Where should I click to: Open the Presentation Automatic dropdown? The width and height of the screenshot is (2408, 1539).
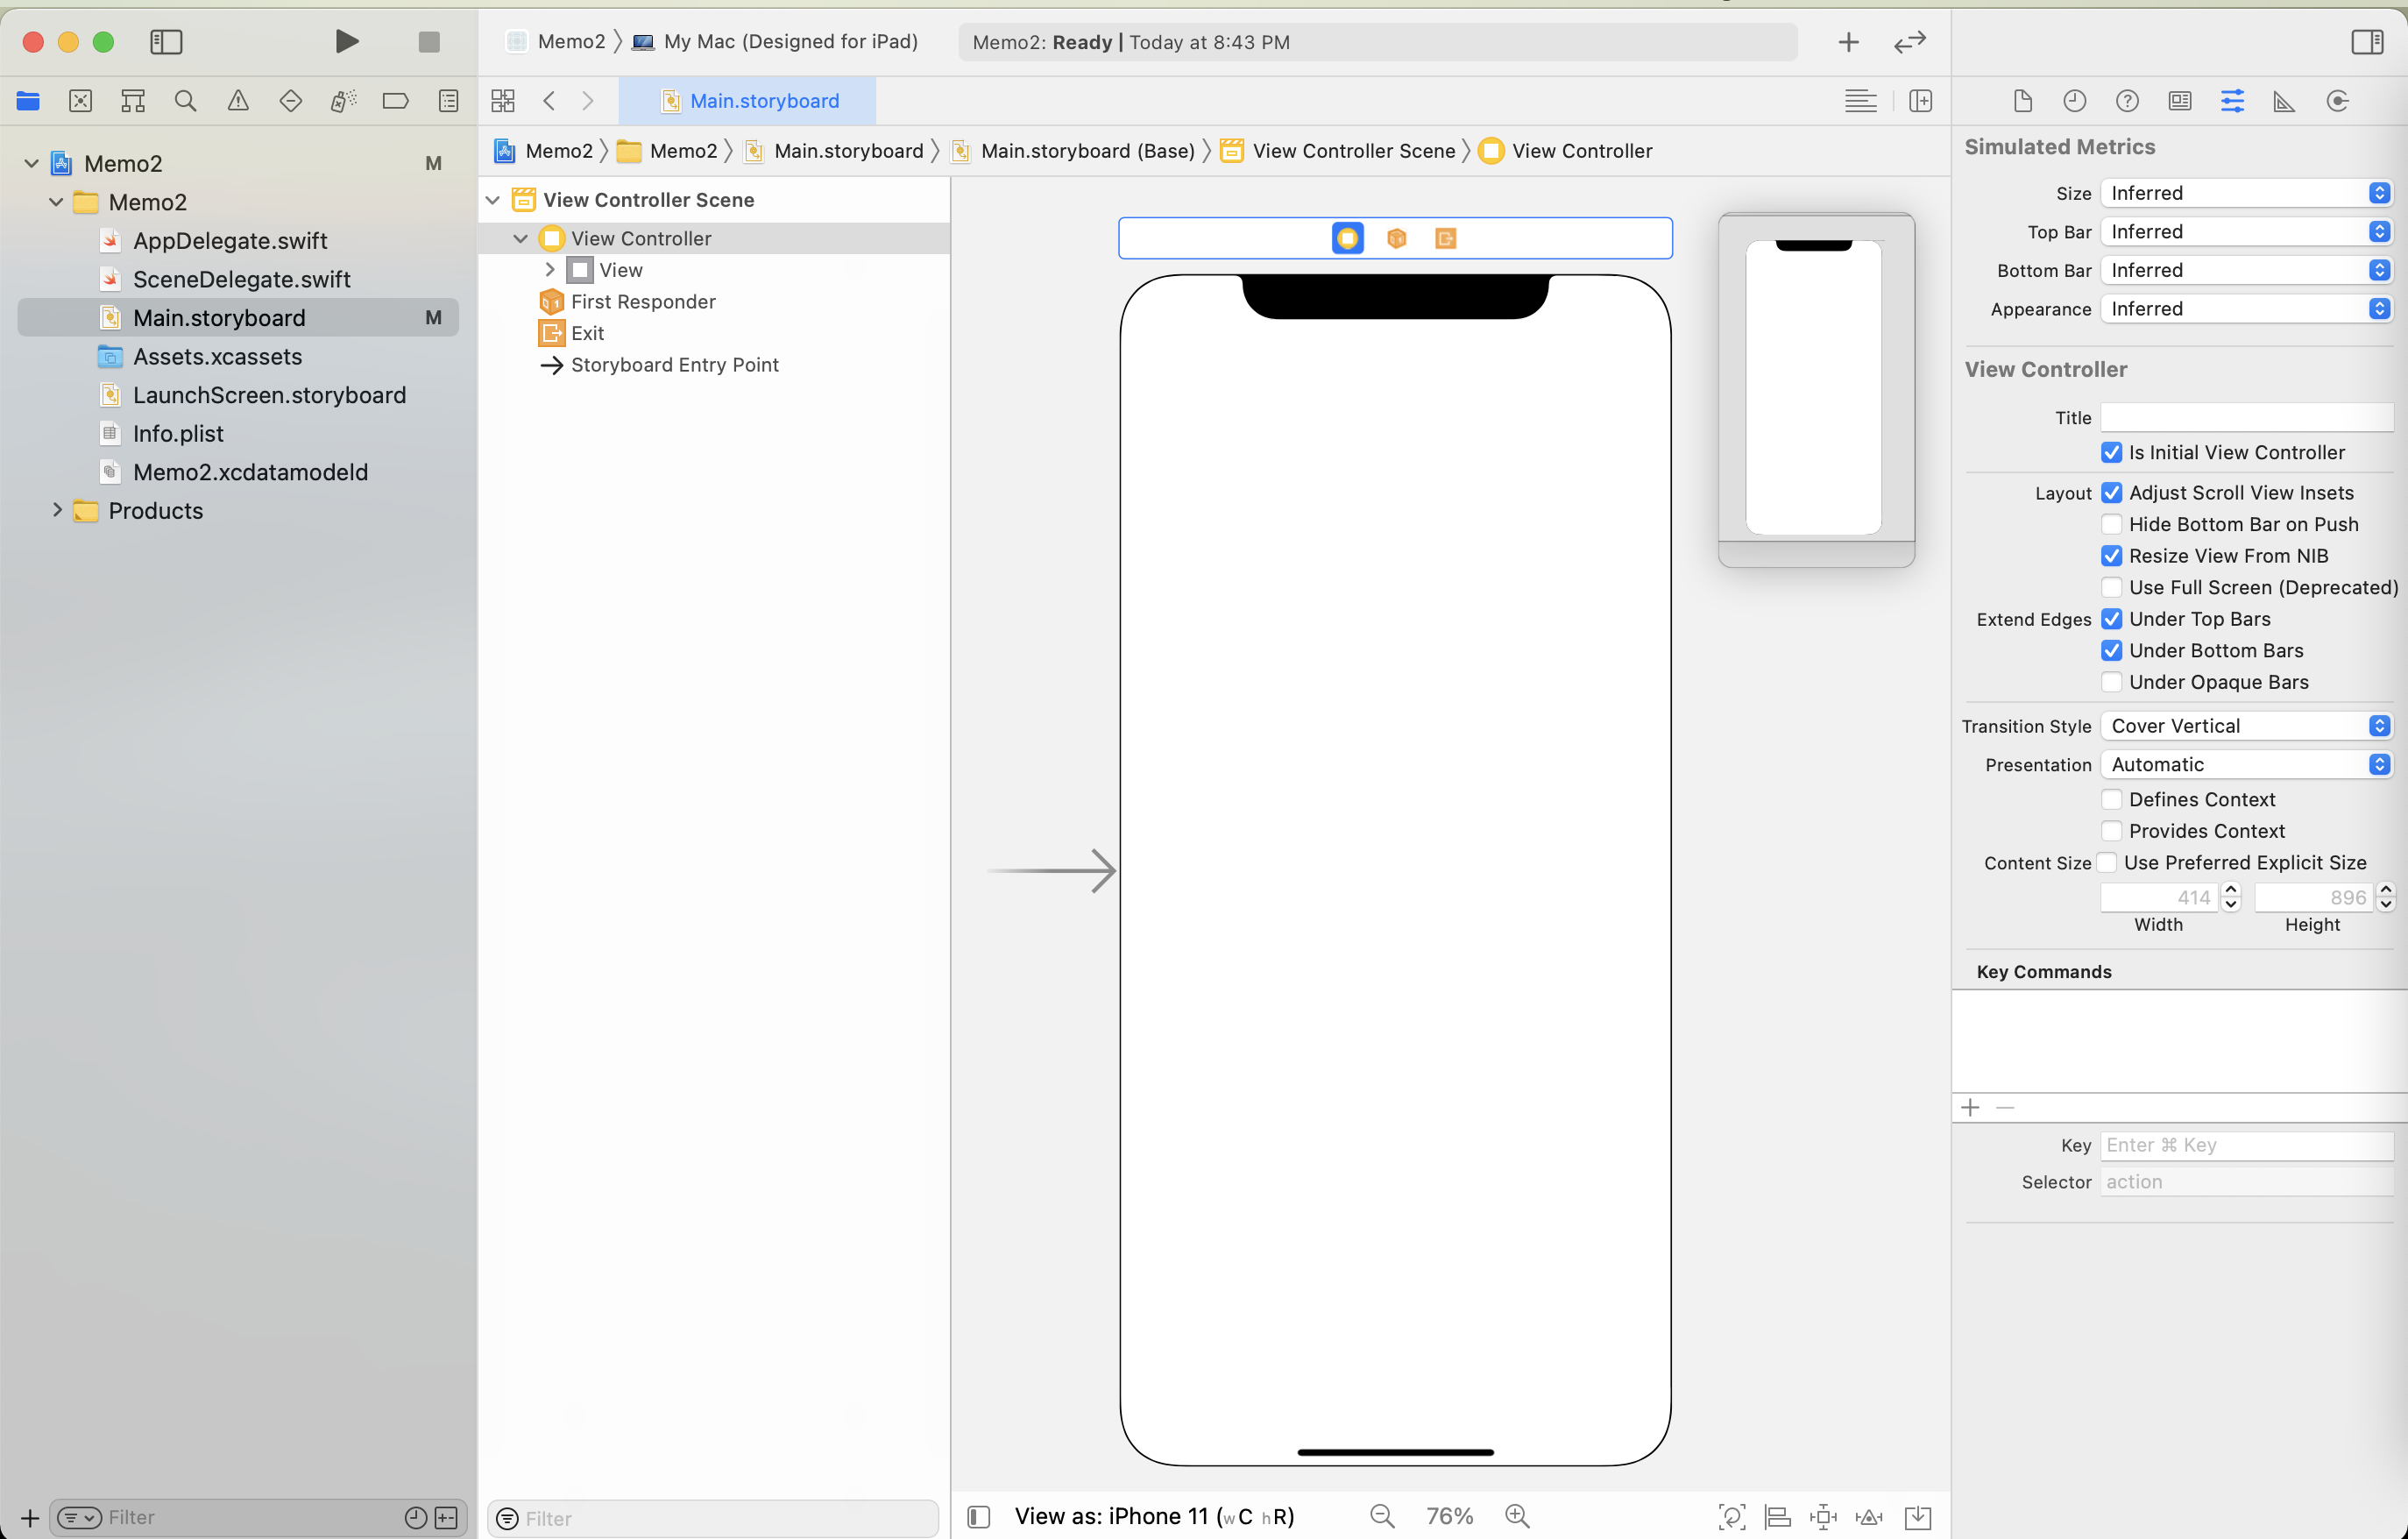click(x=2245, y=765)
